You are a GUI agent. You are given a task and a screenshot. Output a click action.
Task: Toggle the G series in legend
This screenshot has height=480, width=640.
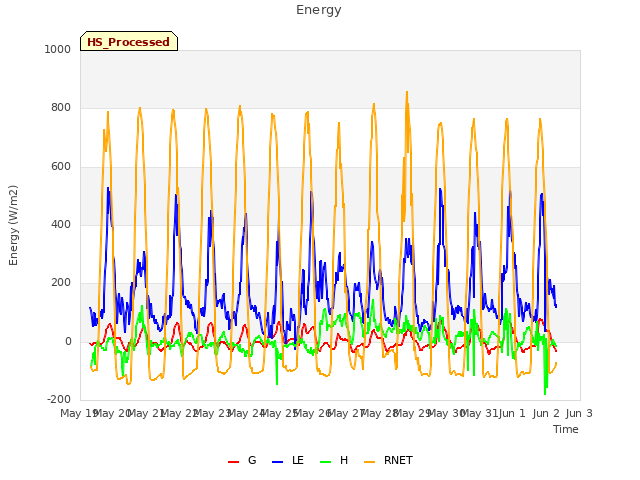pyautogui.click(x=242, y=460)
